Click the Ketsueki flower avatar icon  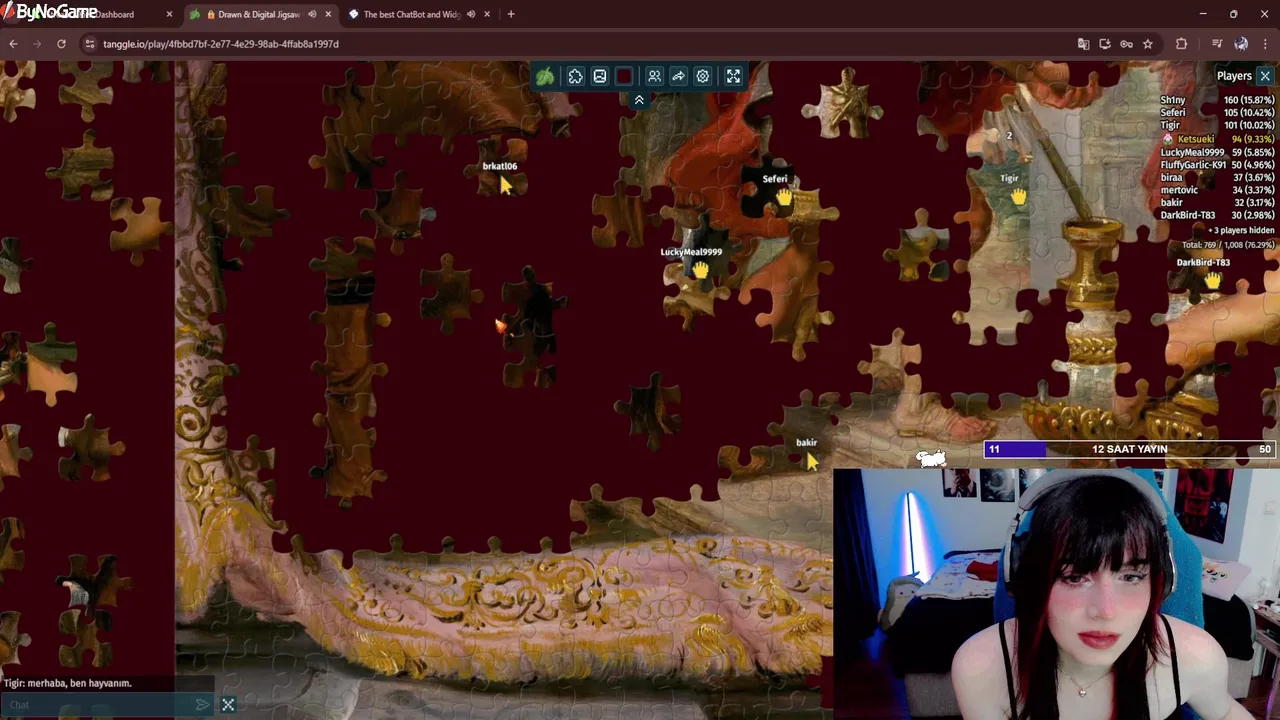pos(1169,139)
